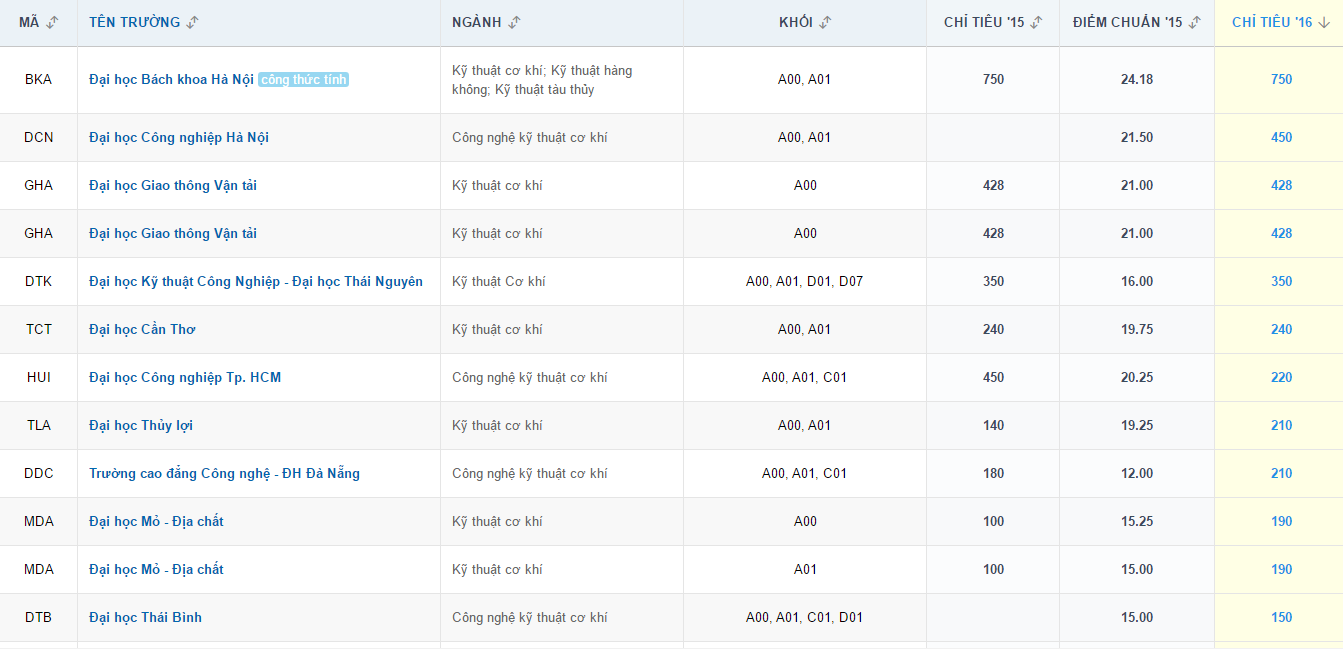Click sort icon beside TÊN TRƯỜNG header

tap(193, 23)
